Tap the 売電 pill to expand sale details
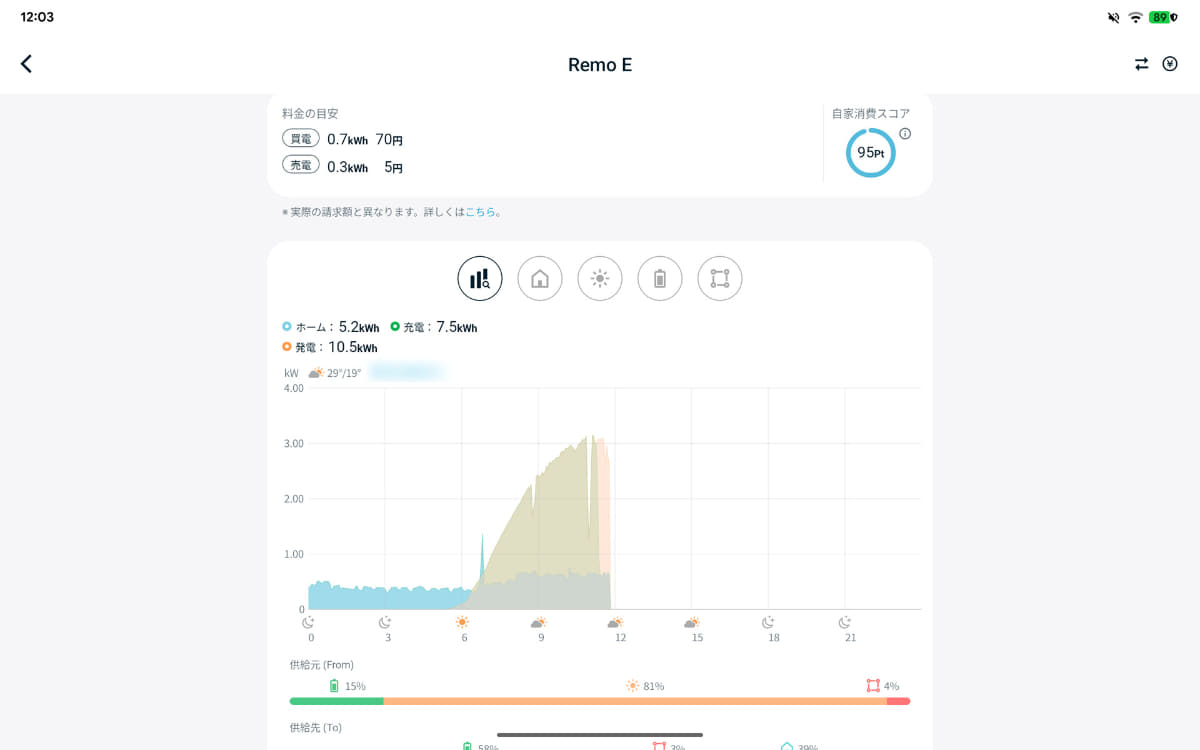Screen dimensions: 1200x750 click(300, 164)
